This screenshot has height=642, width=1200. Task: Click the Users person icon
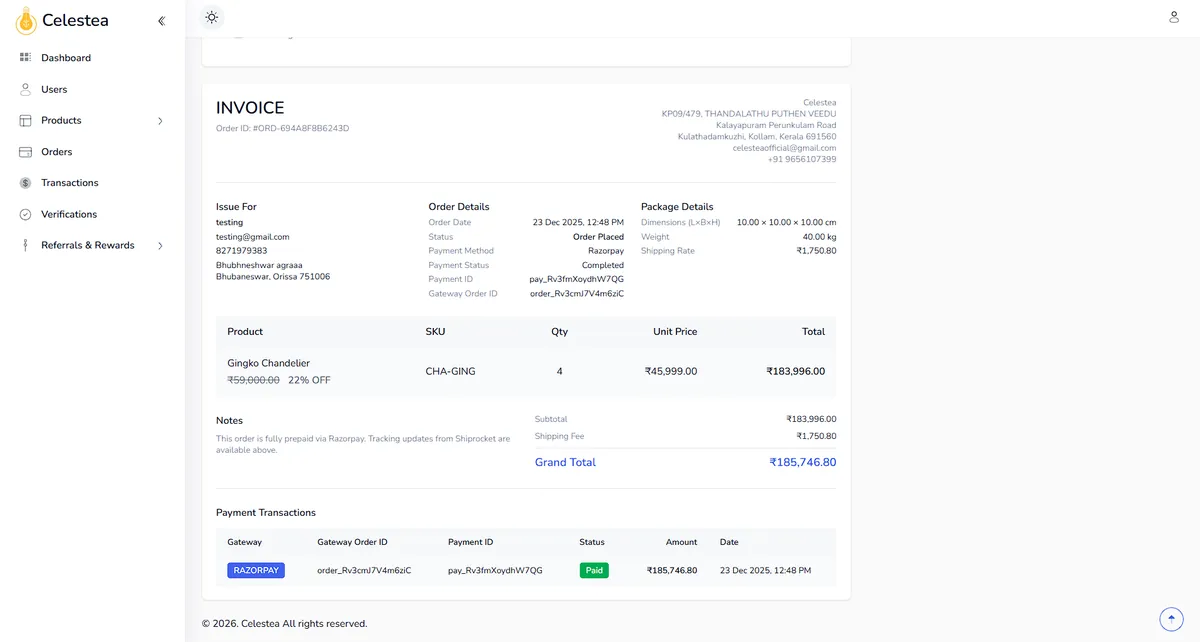tap(25, 89)
